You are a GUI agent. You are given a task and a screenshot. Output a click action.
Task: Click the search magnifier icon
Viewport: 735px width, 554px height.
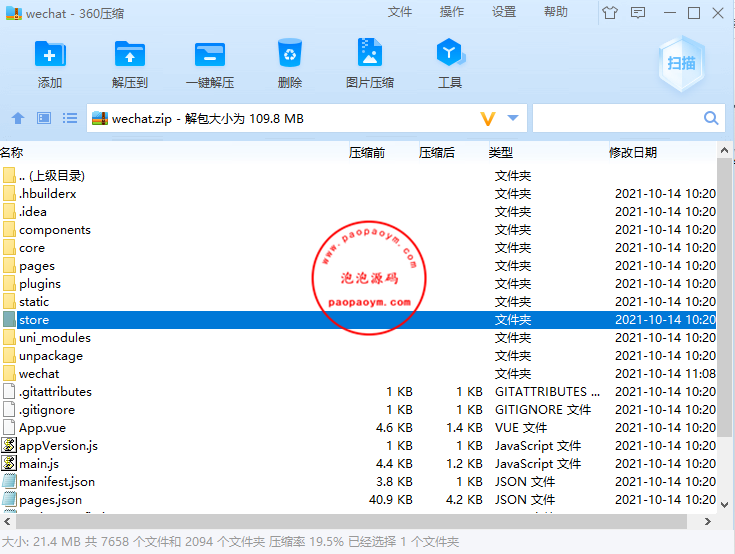(711, 118)
